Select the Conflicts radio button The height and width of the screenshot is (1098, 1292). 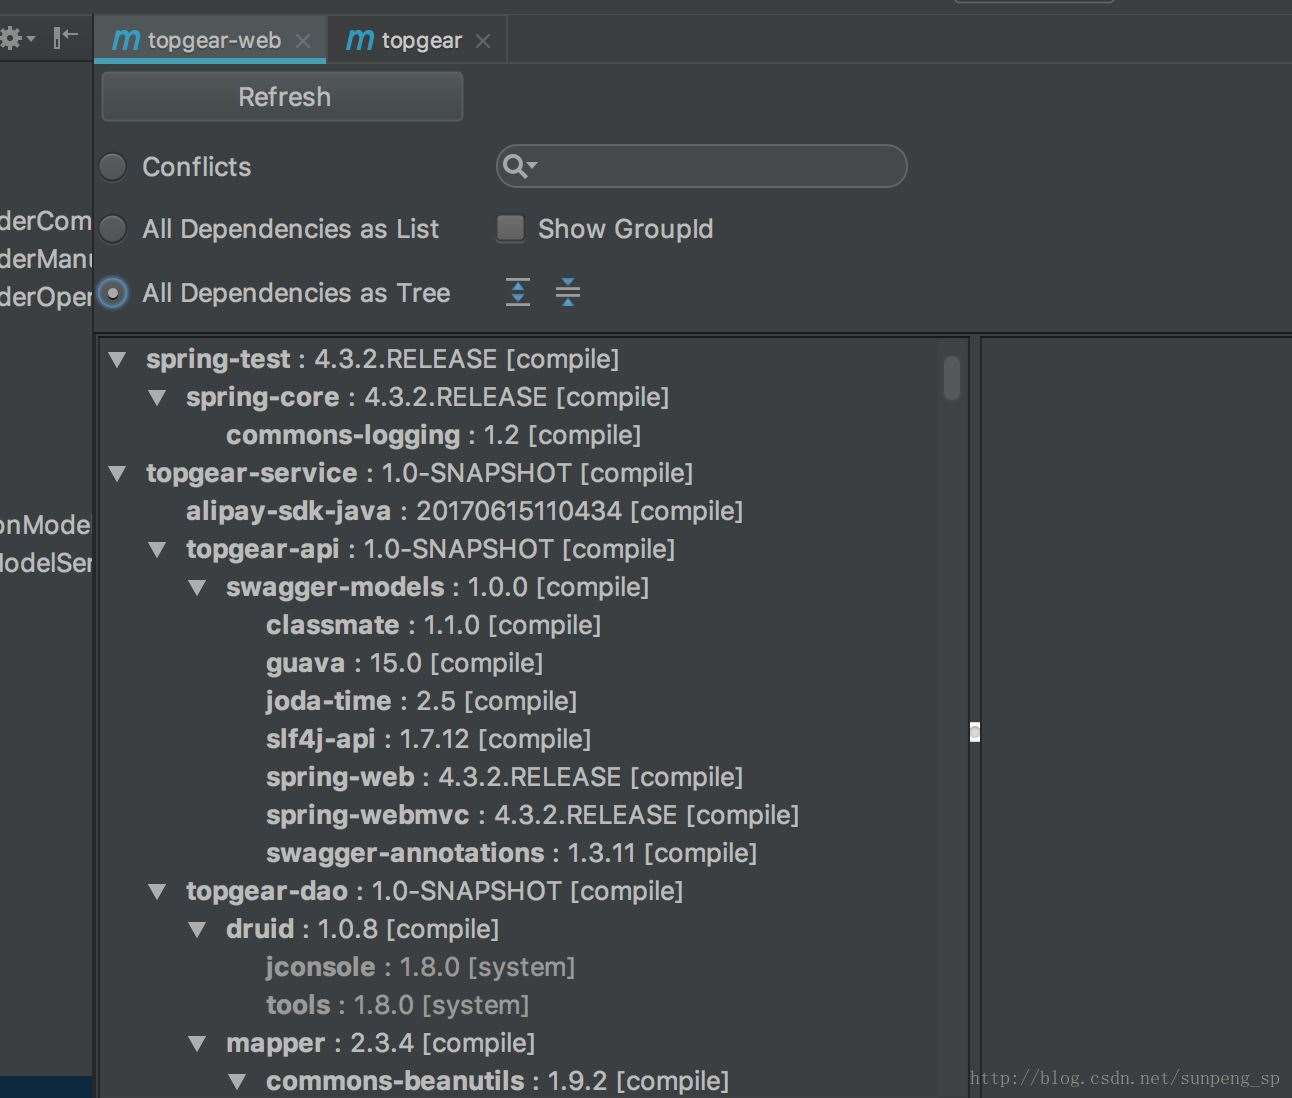[x=113, y=167]
